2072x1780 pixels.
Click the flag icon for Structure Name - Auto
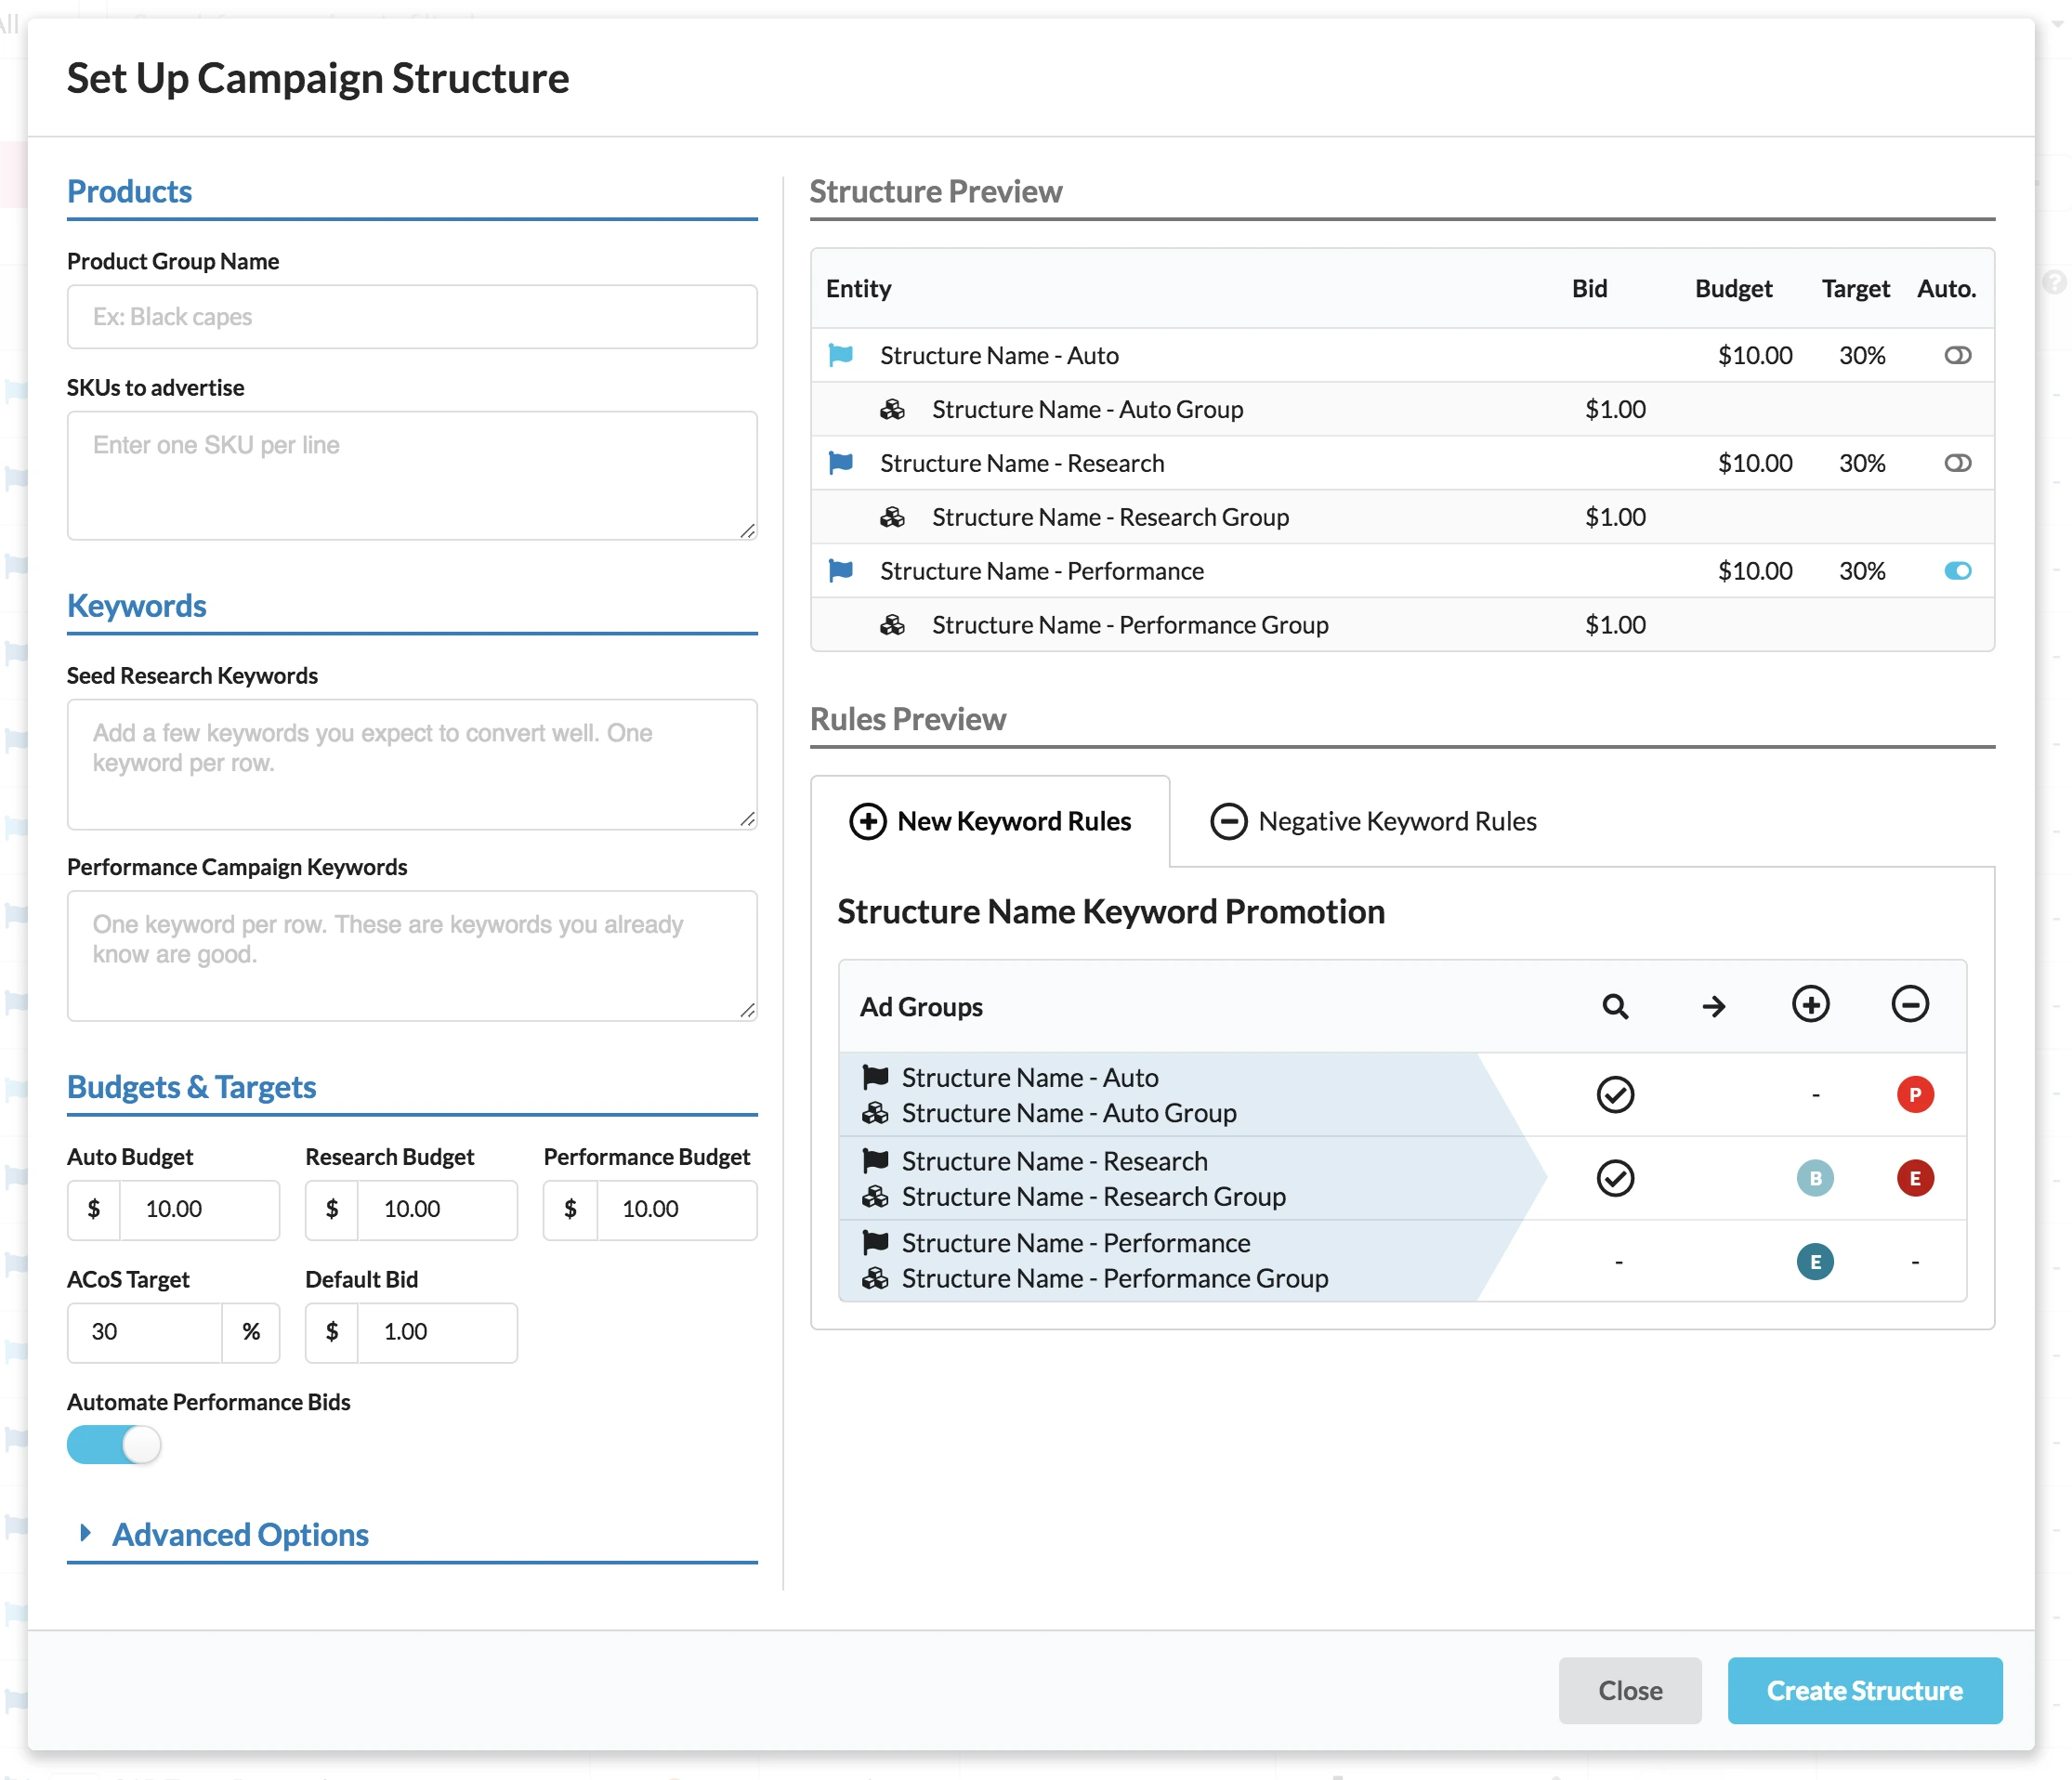pyautogui.click(x=841, y=355)
